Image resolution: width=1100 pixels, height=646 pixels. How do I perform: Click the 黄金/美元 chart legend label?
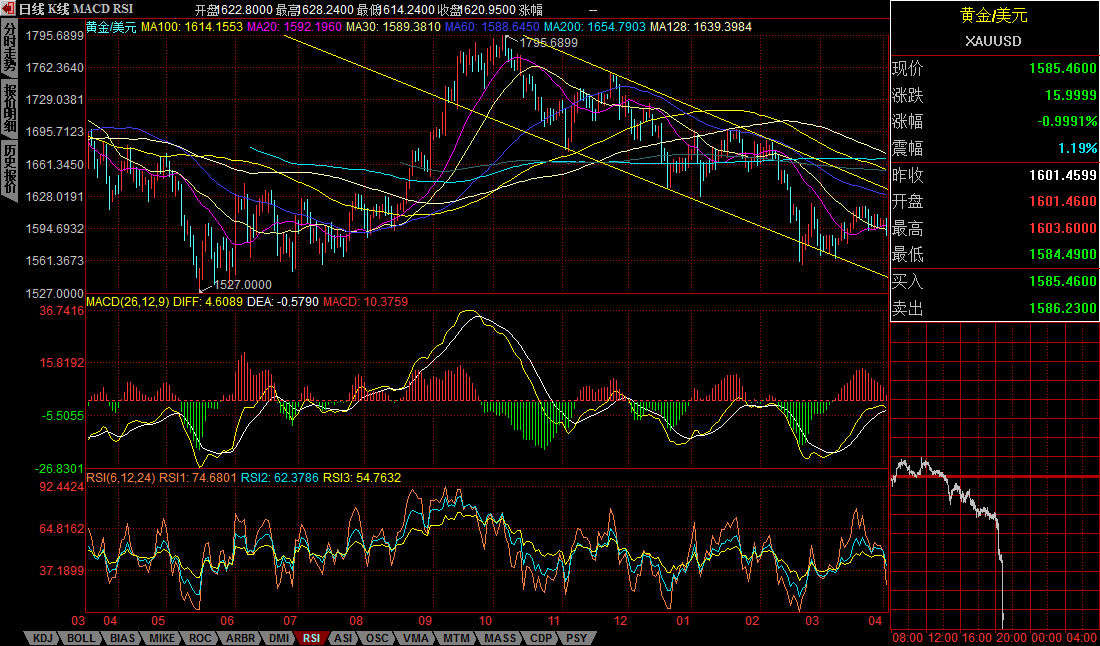click(x=112, y=27)
